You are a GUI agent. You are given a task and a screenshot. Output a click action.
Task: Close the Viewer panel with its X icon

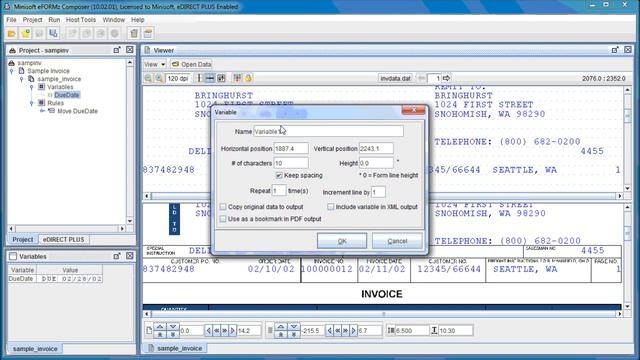(x=628, y=50)
